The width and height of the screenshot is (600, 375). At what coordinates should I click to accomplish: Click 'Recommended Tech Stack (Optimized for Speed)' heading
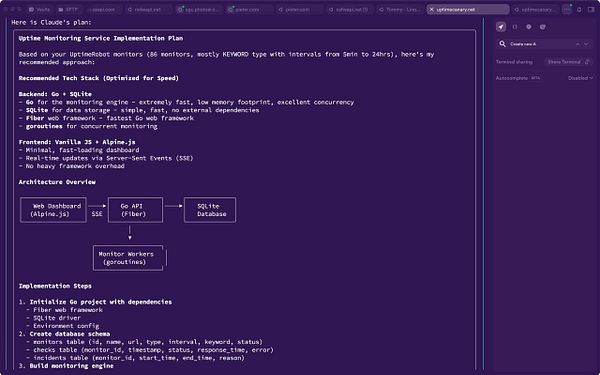(99, 78)
